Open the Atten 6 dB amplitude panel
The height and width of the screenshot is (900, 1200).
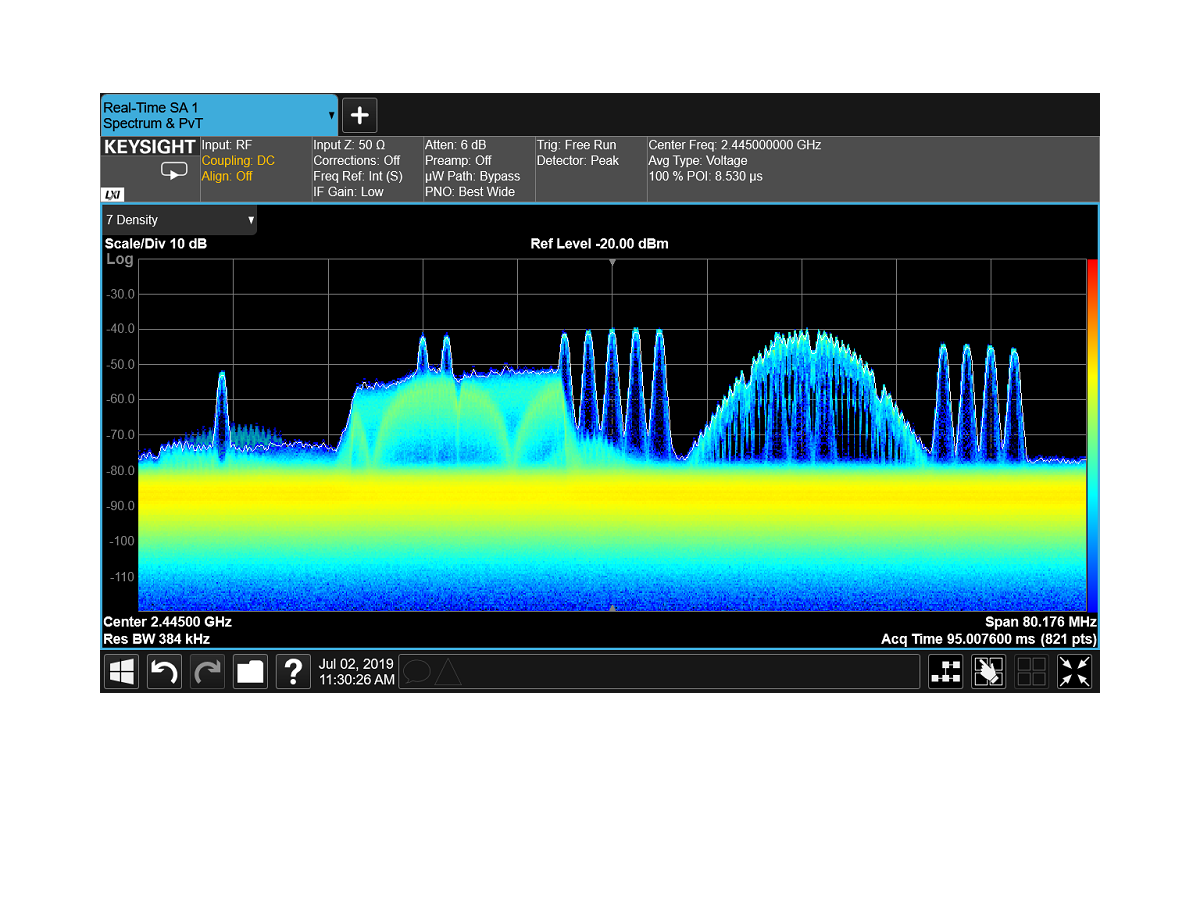(x=478, y=168)
